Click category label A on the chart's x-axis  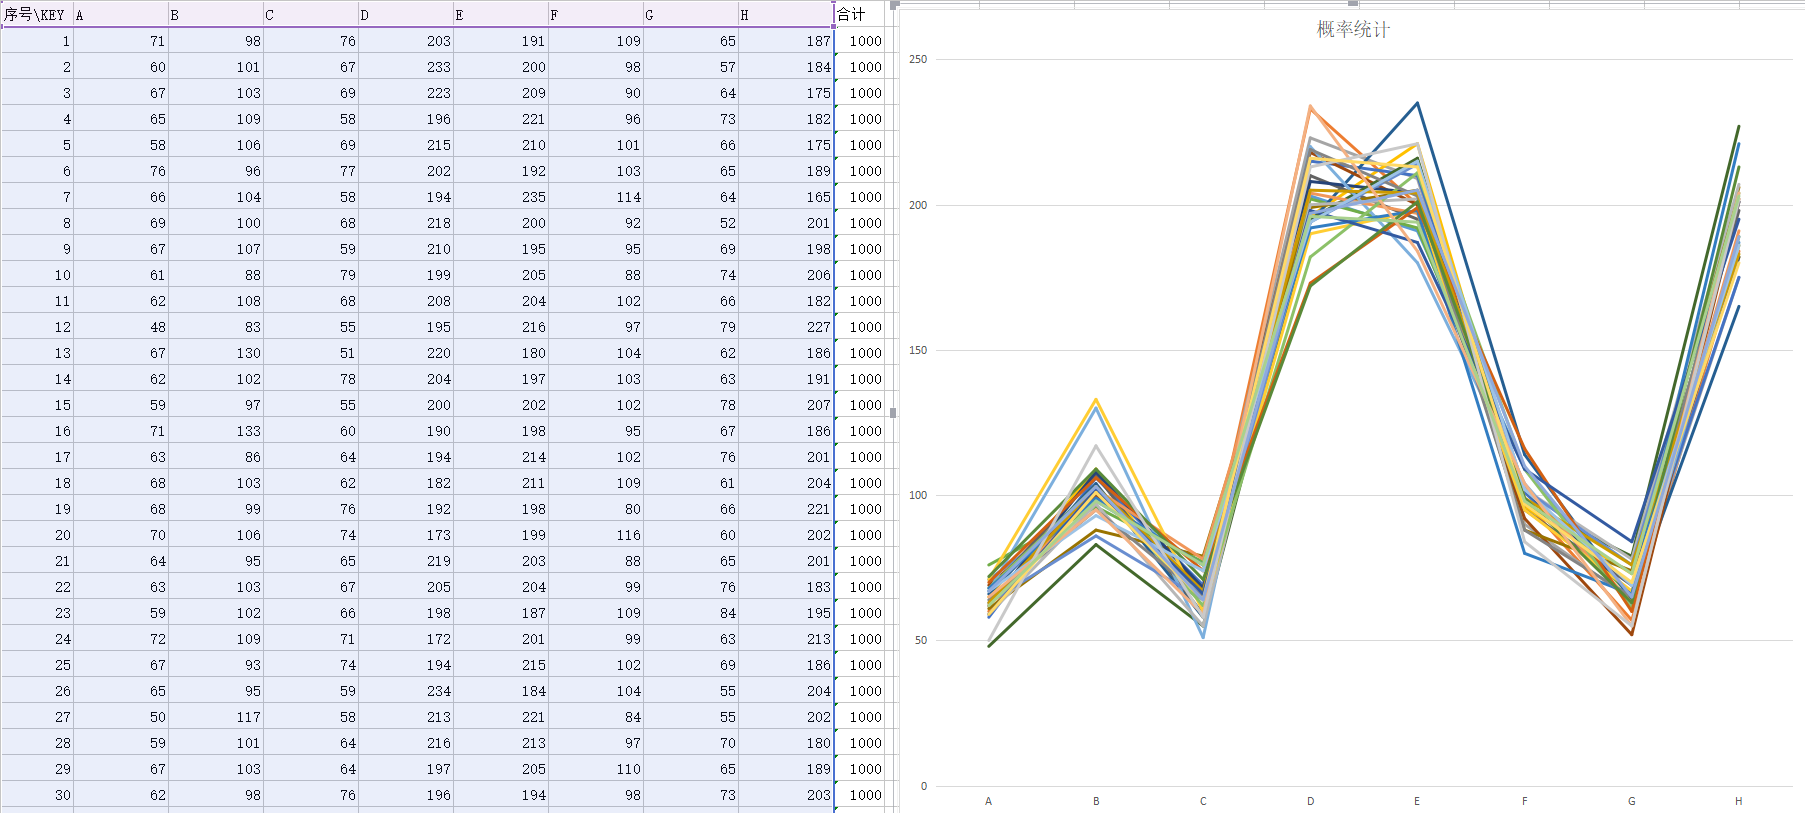(988, 801)
